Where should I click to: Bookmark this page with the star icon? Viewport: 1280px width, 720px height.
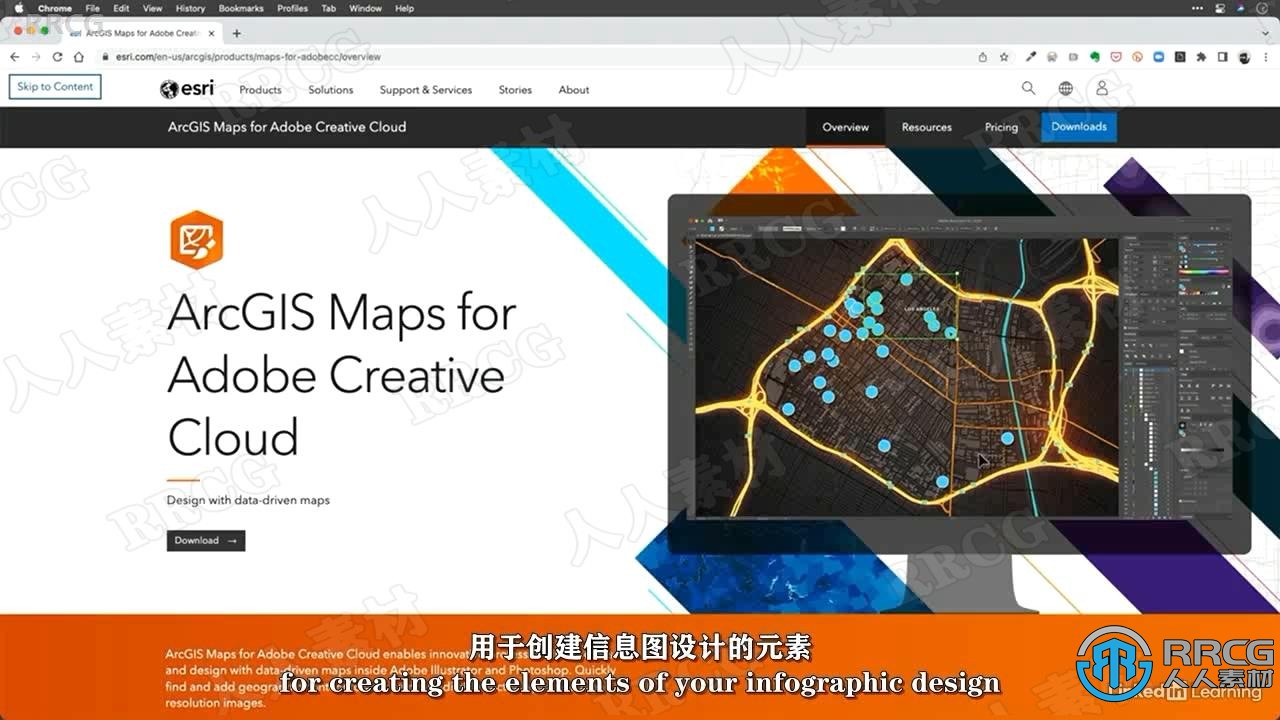click(1004, 57)
